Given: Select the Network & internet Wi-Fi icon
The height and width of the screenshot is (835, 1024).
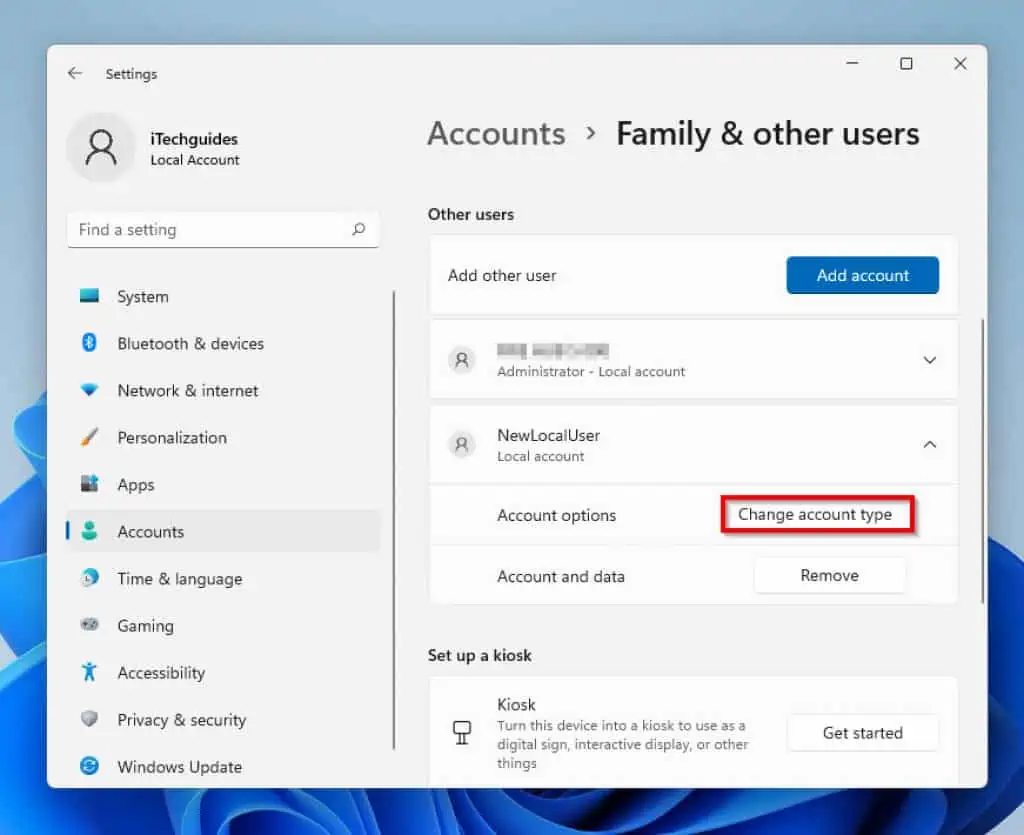Looking at the screenshot, I should [90, 390].
